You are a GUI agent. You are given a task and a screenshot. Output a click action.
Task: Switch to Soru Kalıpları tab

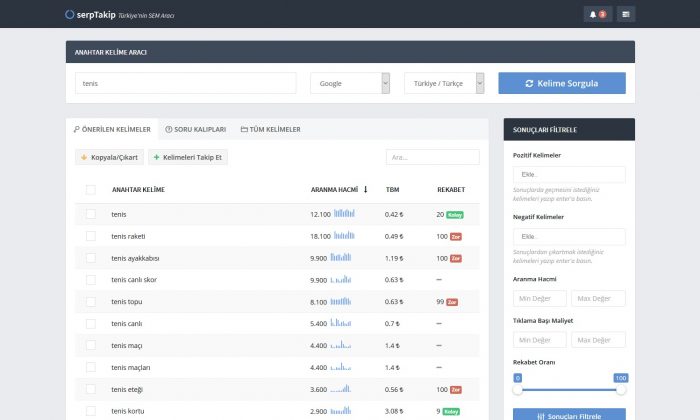(x=196, y=129)
